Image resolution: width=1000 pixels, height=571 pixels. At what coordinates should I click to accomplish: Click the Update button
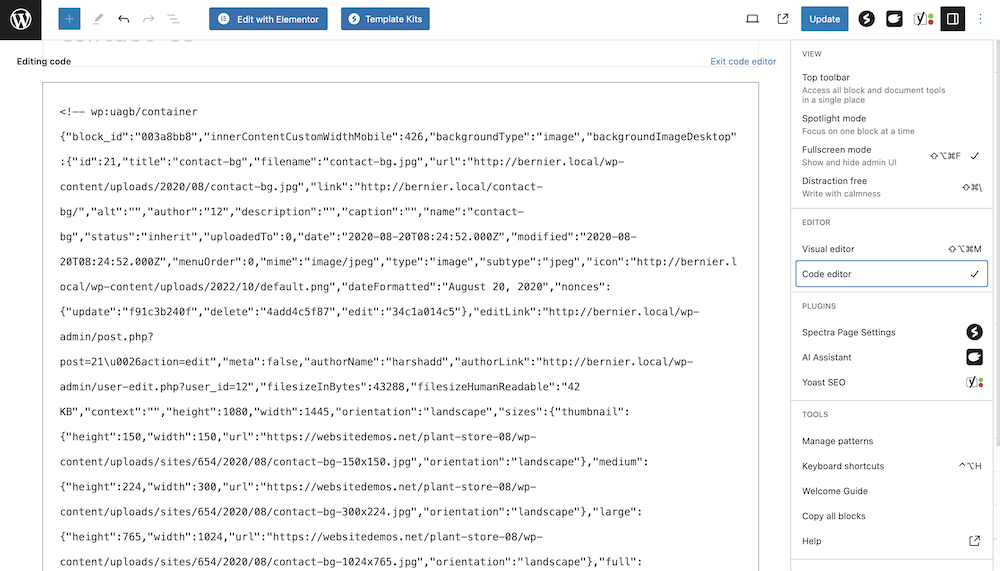pyautogui.click(x=825, y=19)
